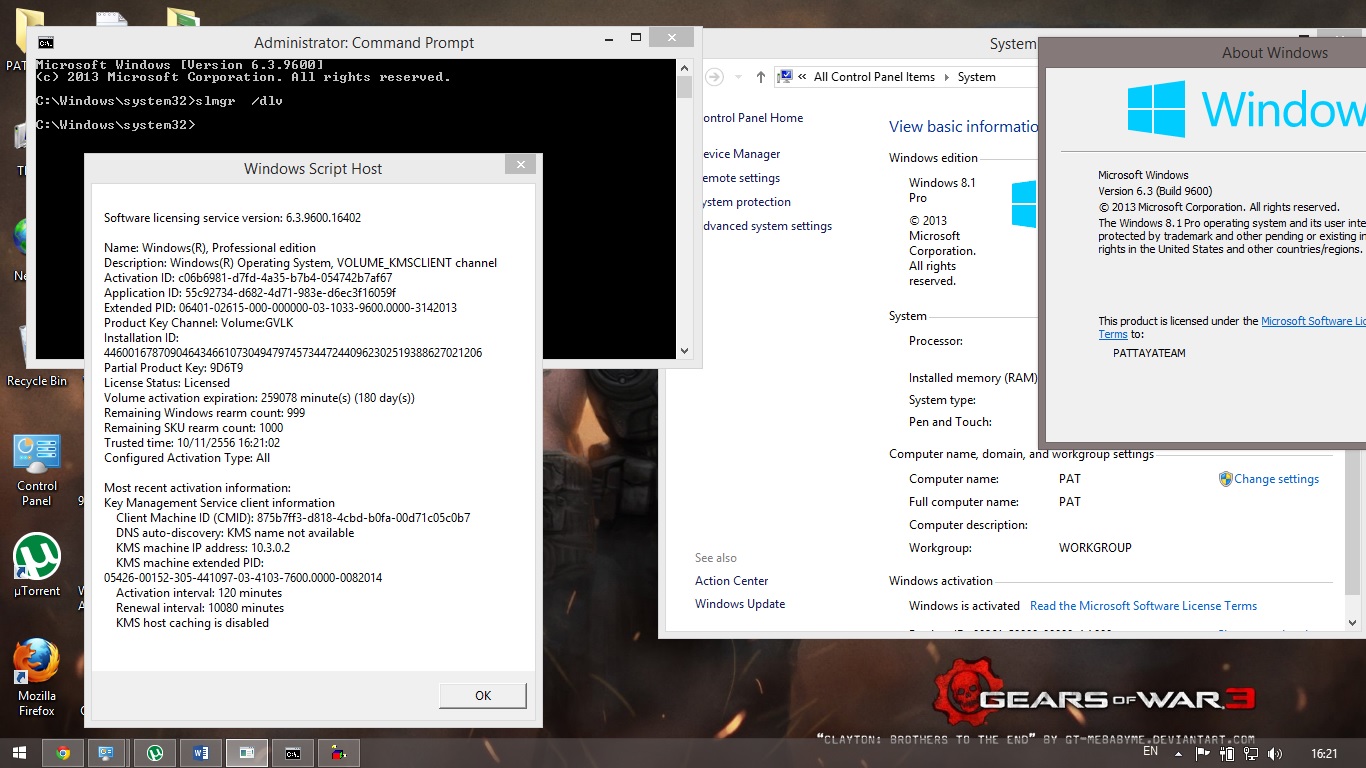Viewport: 1366px width, 768px height.
Task: Click the 'Configured Activation Type: All' line
Action: (x=187, y=458)
